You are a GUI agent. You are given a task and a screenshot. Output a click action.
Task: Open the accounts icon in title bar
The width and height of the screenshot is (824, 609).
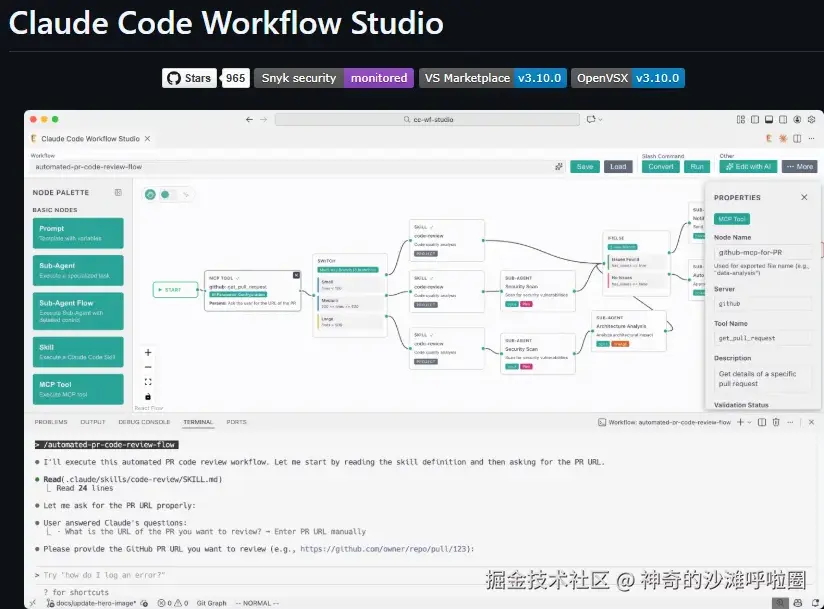(797, 119)
